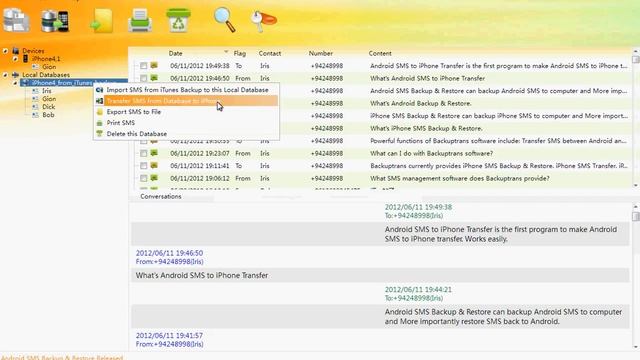Select the iPhone4,1 device node
Image resolution: width=640 pixels, height=360 pixels.
(x=46, y=59)
